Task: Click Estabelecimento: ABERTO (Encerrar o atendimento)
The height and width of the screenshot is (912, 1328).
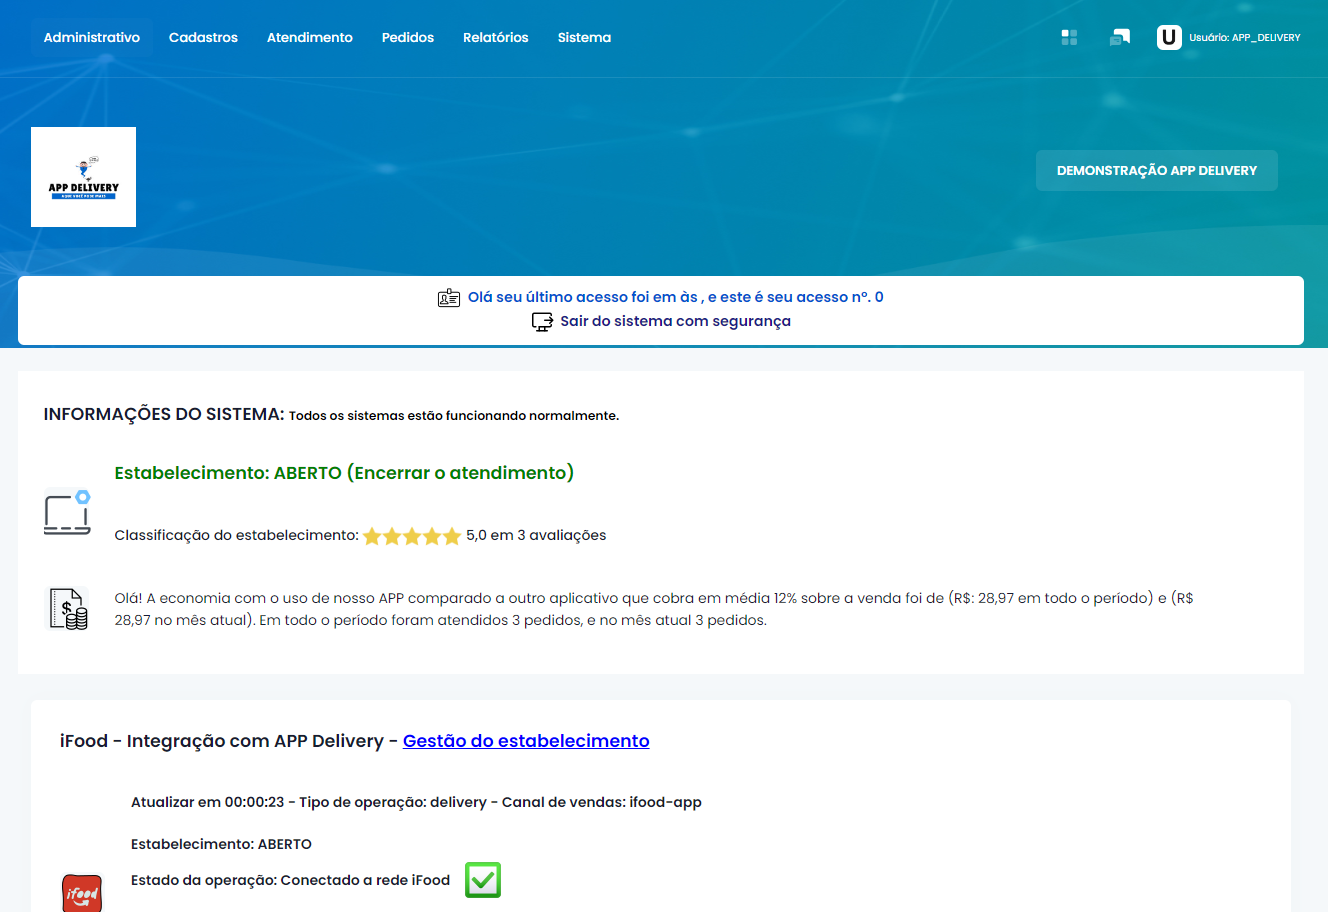Action: [x=344, y=473]
